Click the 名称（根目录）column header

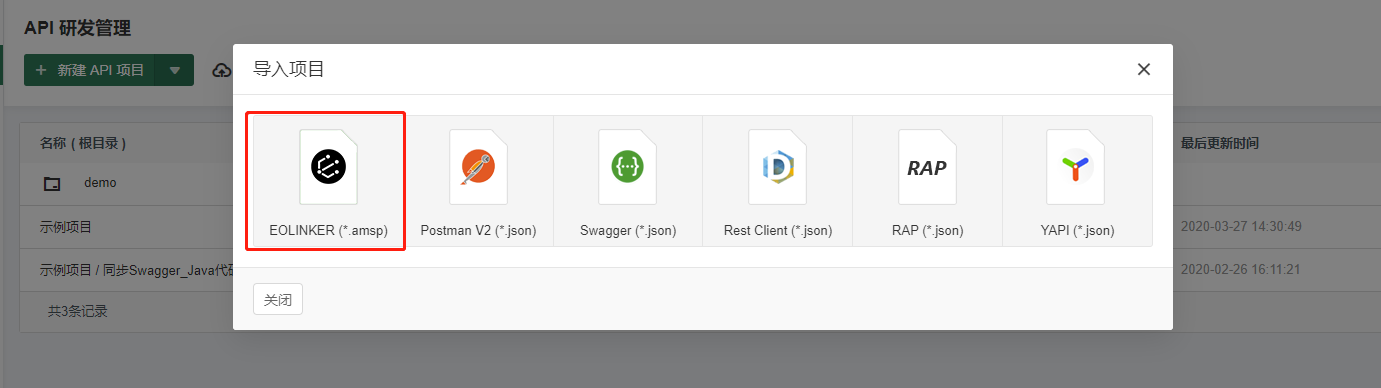click(x=83, y=143)
